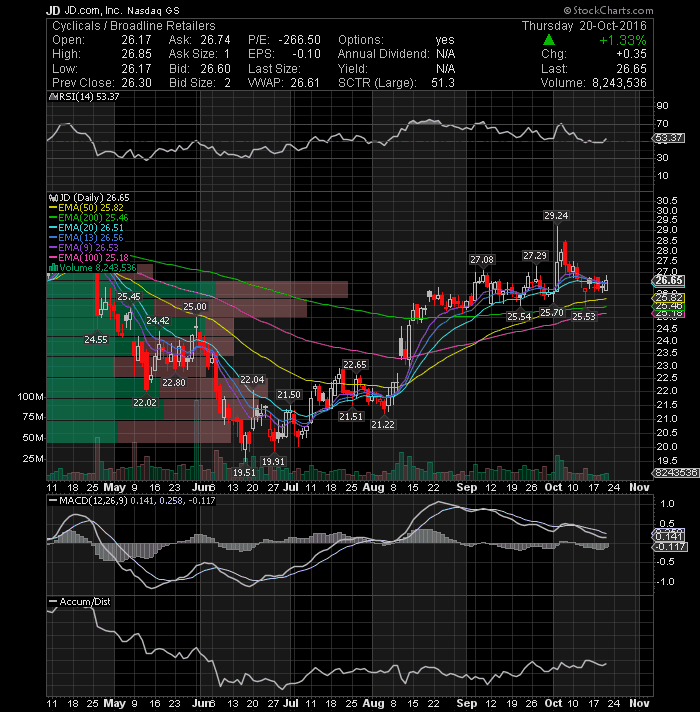
Task: Click the 25.53 low price label
Action: click(x=583, y=316)
